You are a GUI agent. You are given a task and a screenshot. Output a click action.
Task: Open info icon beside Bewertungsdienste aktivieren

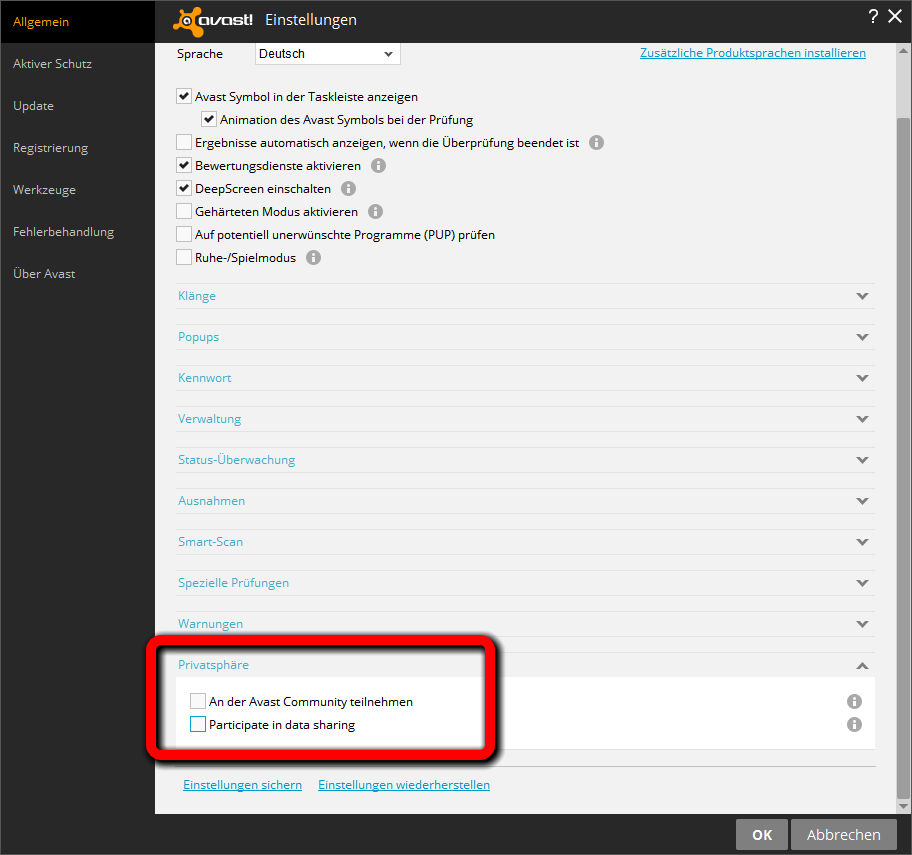(379, 166)
